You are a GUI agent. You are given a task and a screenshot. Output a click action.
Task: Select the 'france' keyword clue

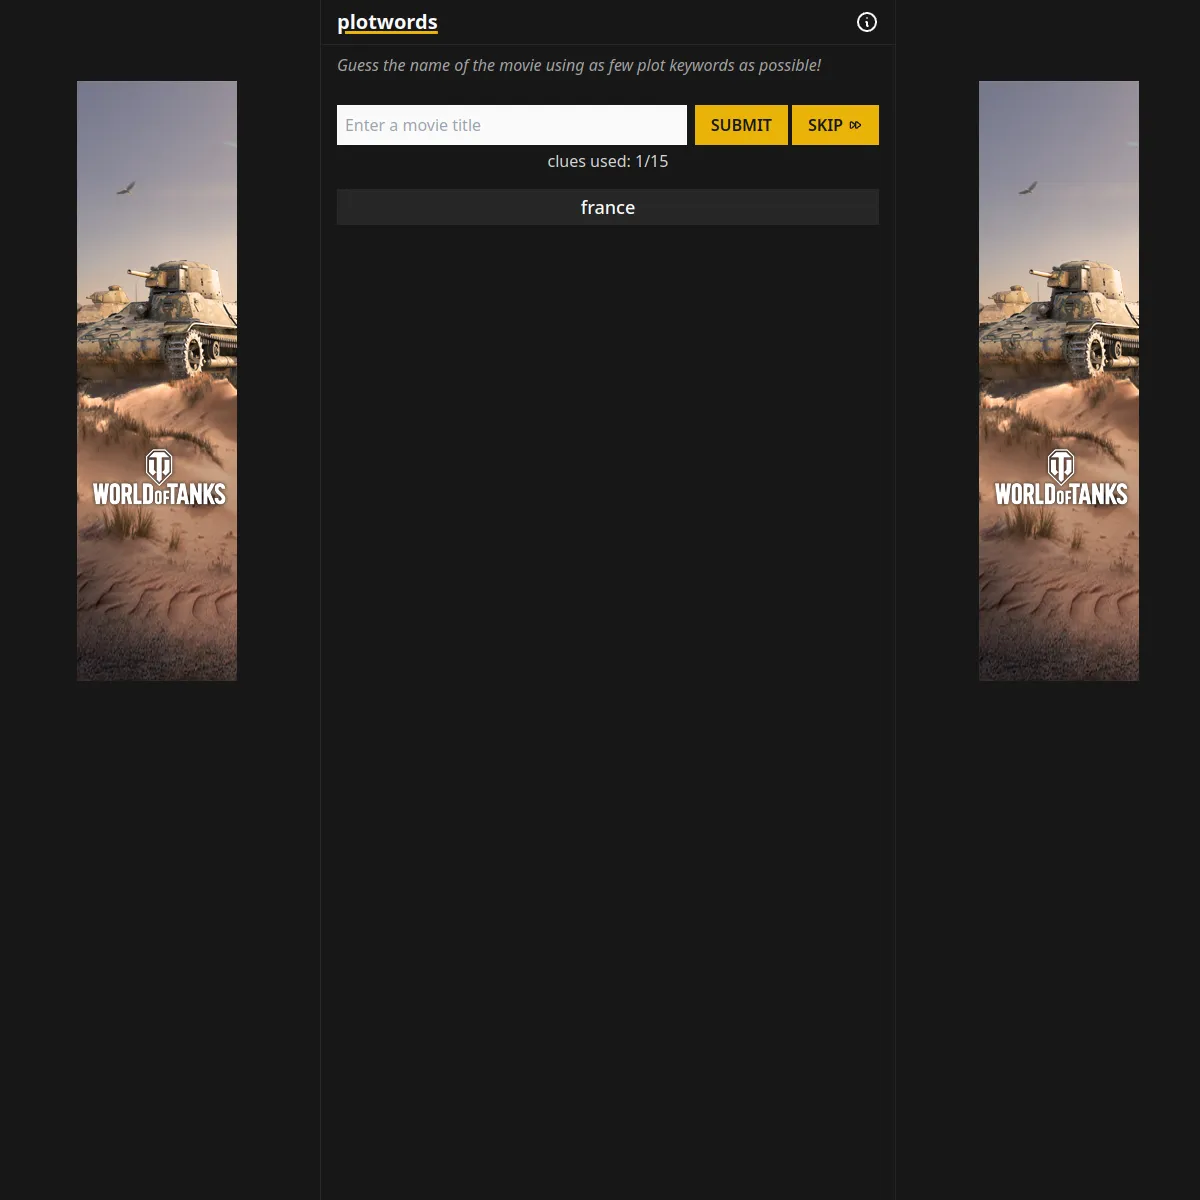tap(608, 207)
